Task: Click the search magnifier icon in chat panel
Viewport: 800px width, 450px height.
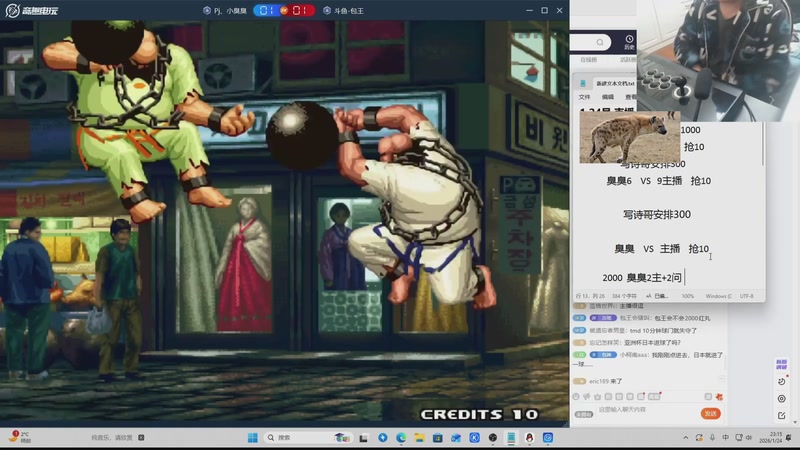Action: 600,42
